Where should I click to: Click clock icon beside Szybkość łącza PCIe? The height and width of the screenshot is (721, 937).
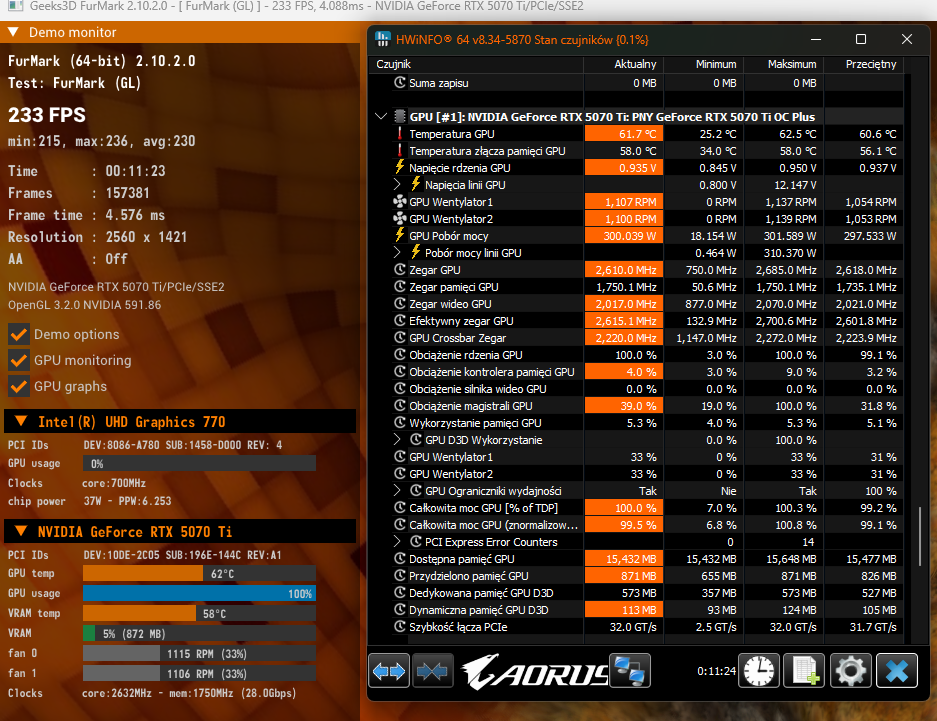click(x=400, y=627)
